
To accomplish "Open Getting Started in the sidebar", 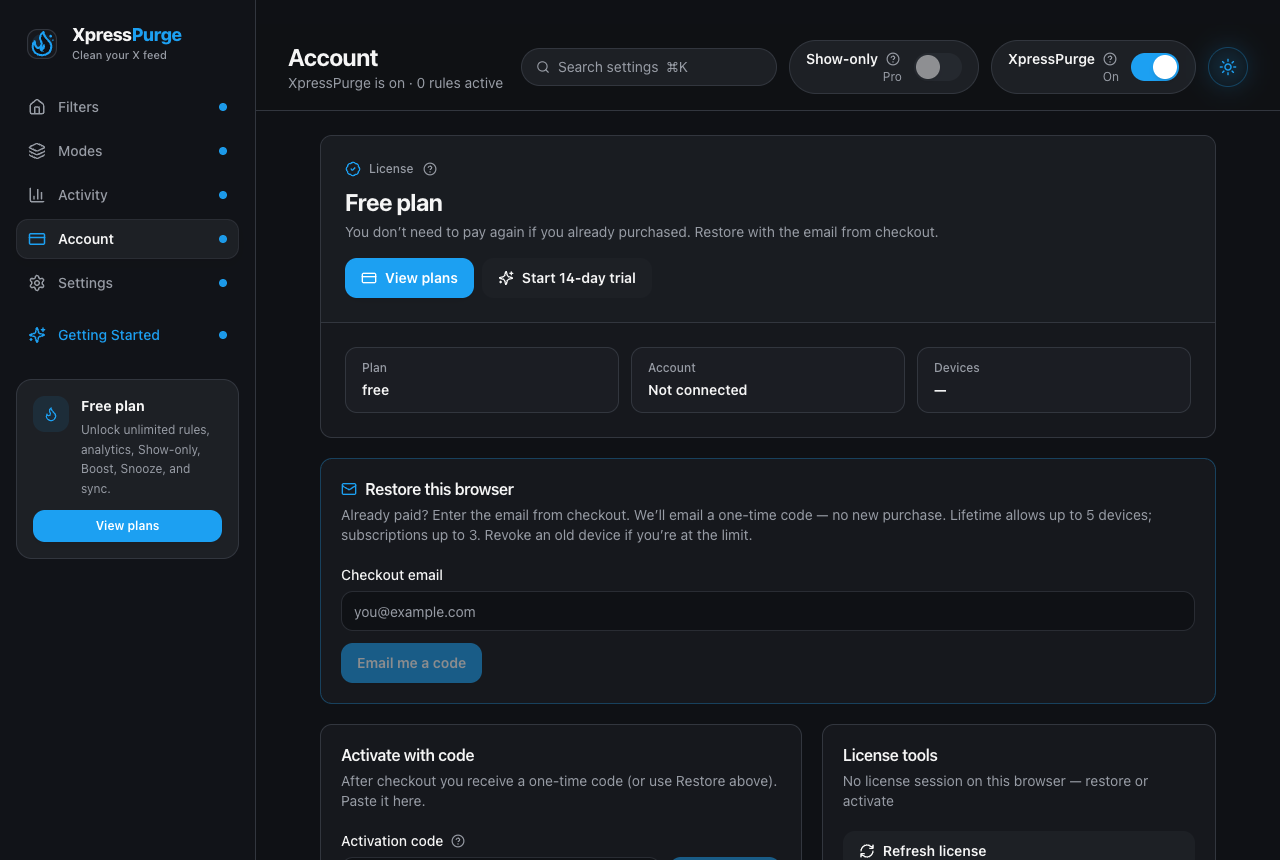I will coord(127,335).
